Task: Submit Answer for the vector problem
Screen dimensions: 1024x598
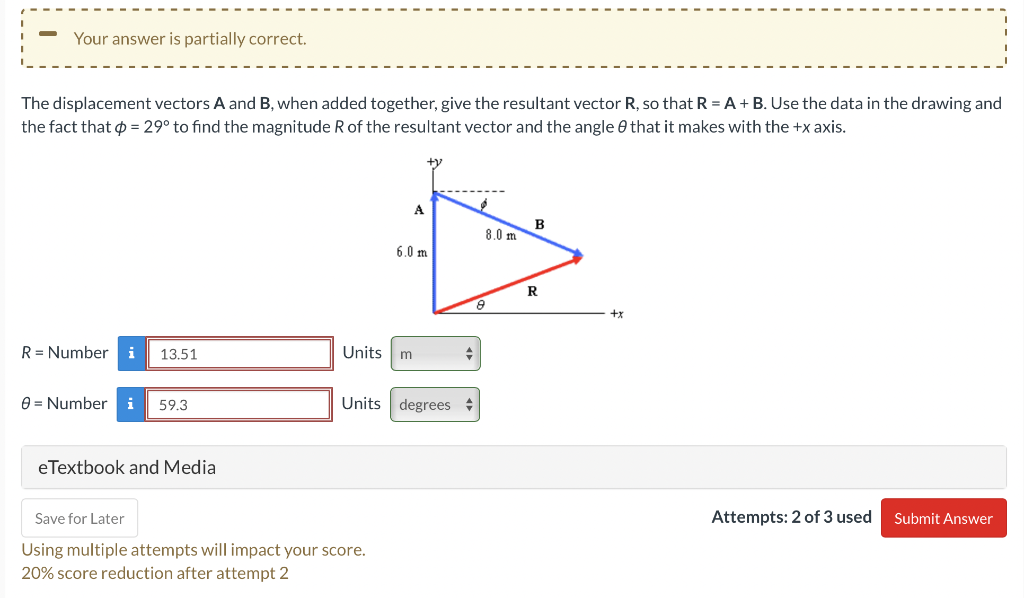Action: (943, 518)
